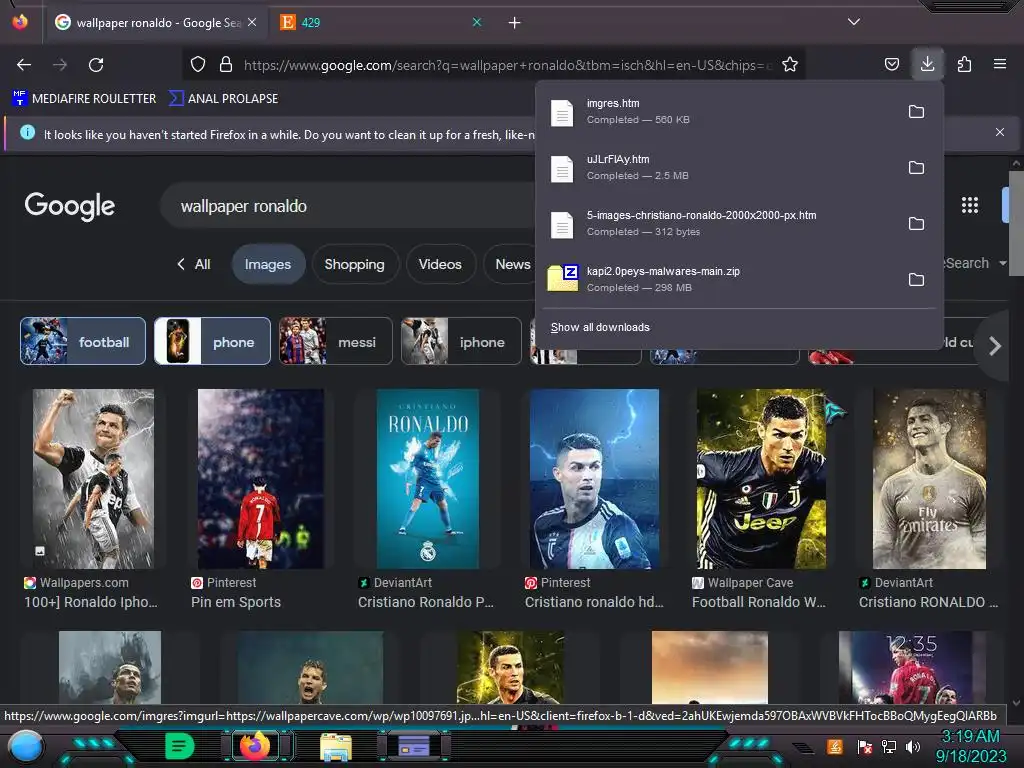Image resolution: width=1024 pixels, height=768 pixels.
Task: Open the MEDIAFIRE ROULETTER bookmark
Action: 84,99
